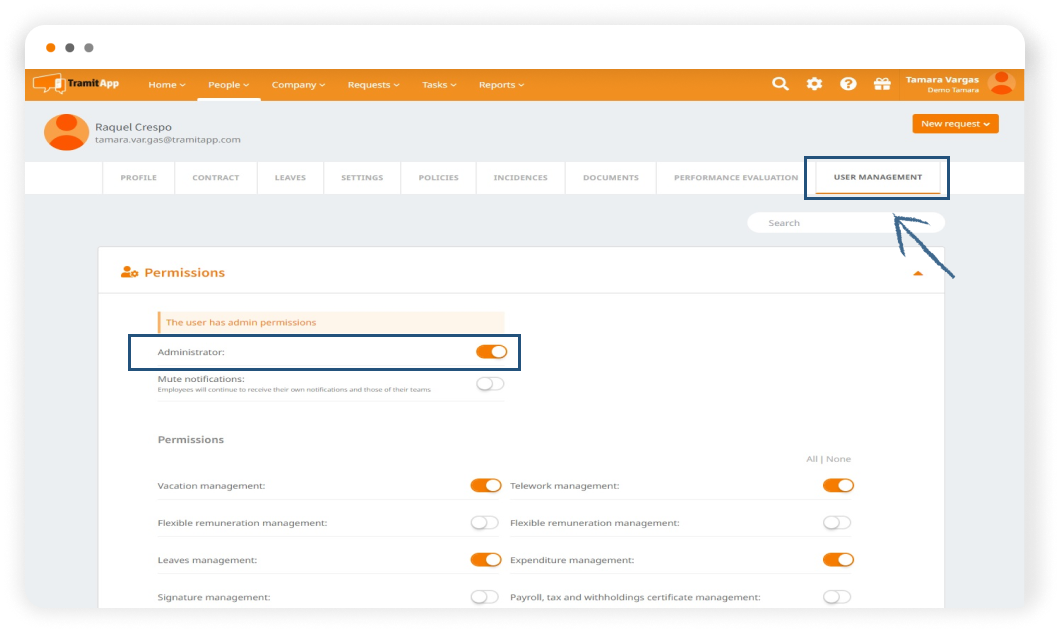Expand the Reports menu
The height and width of the screenshot is (633, 1061).
click(x=500, y=85)
